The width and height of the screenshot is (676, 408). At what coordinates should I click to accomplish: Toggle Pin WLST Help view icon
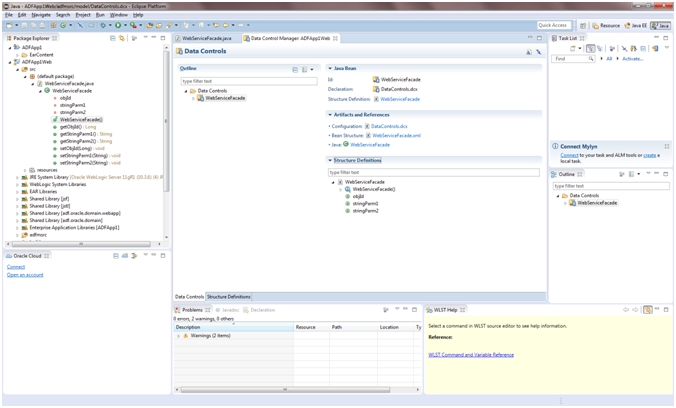point(648,310)
